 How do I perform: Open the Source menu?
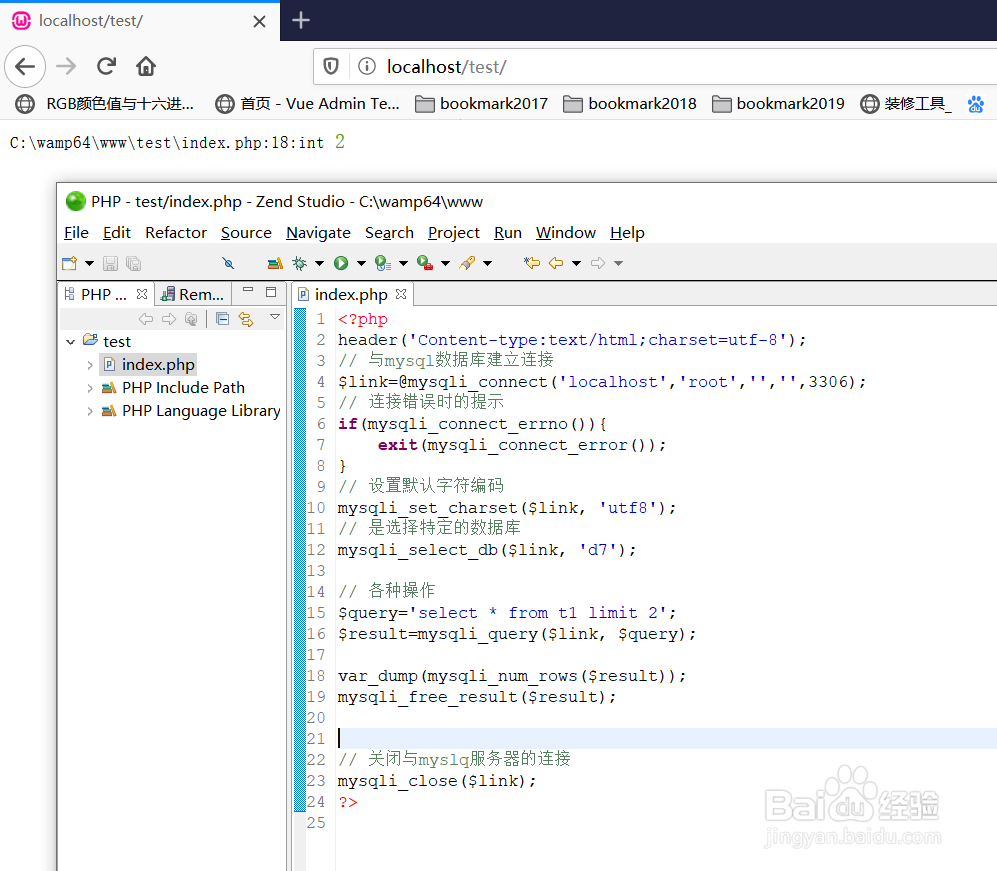tap(246, 233)
